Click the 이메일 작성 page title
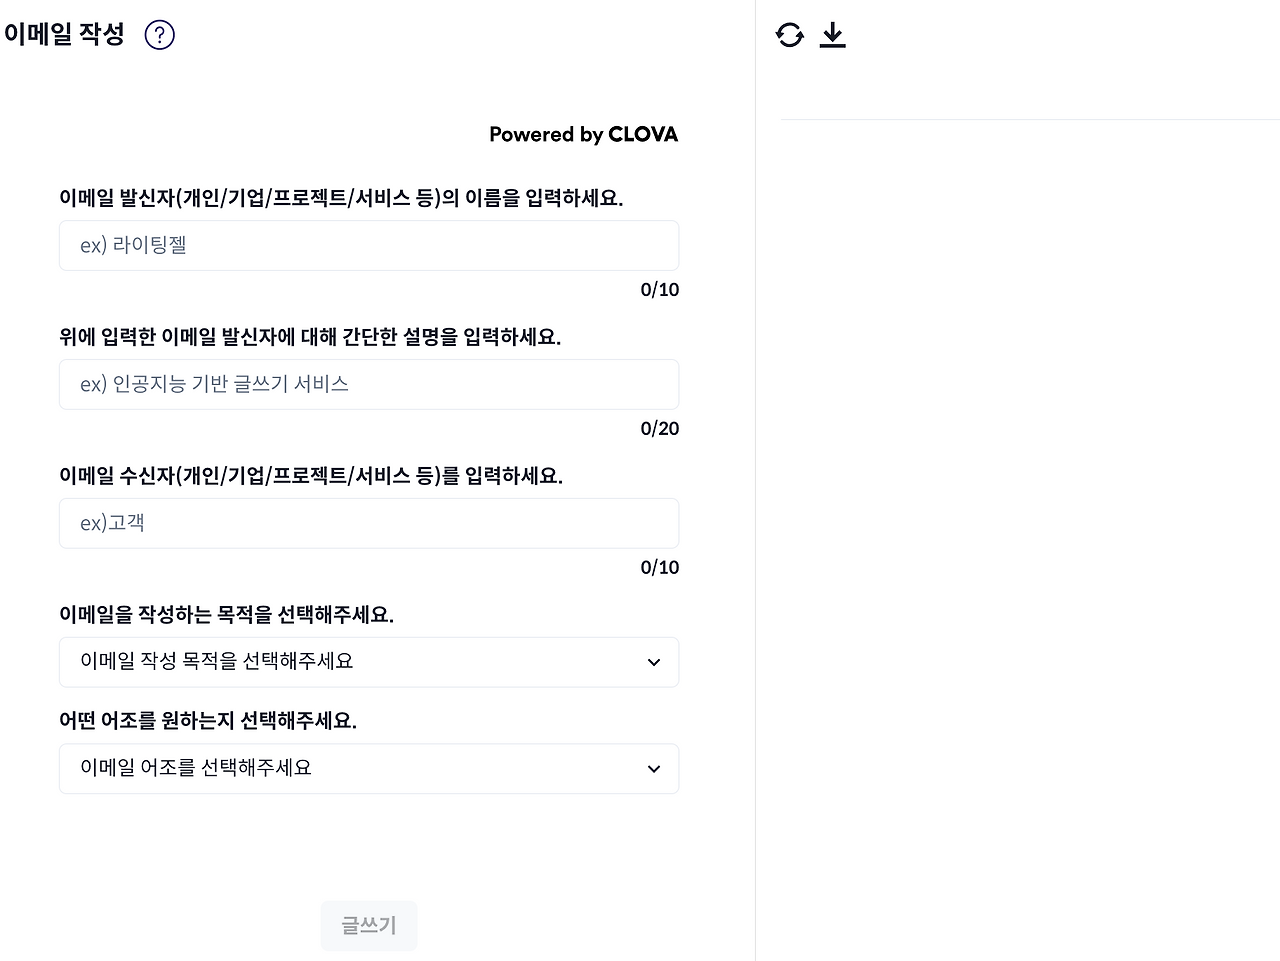The height and width of the screenshot is (961, 1280). tap(64, 33)
